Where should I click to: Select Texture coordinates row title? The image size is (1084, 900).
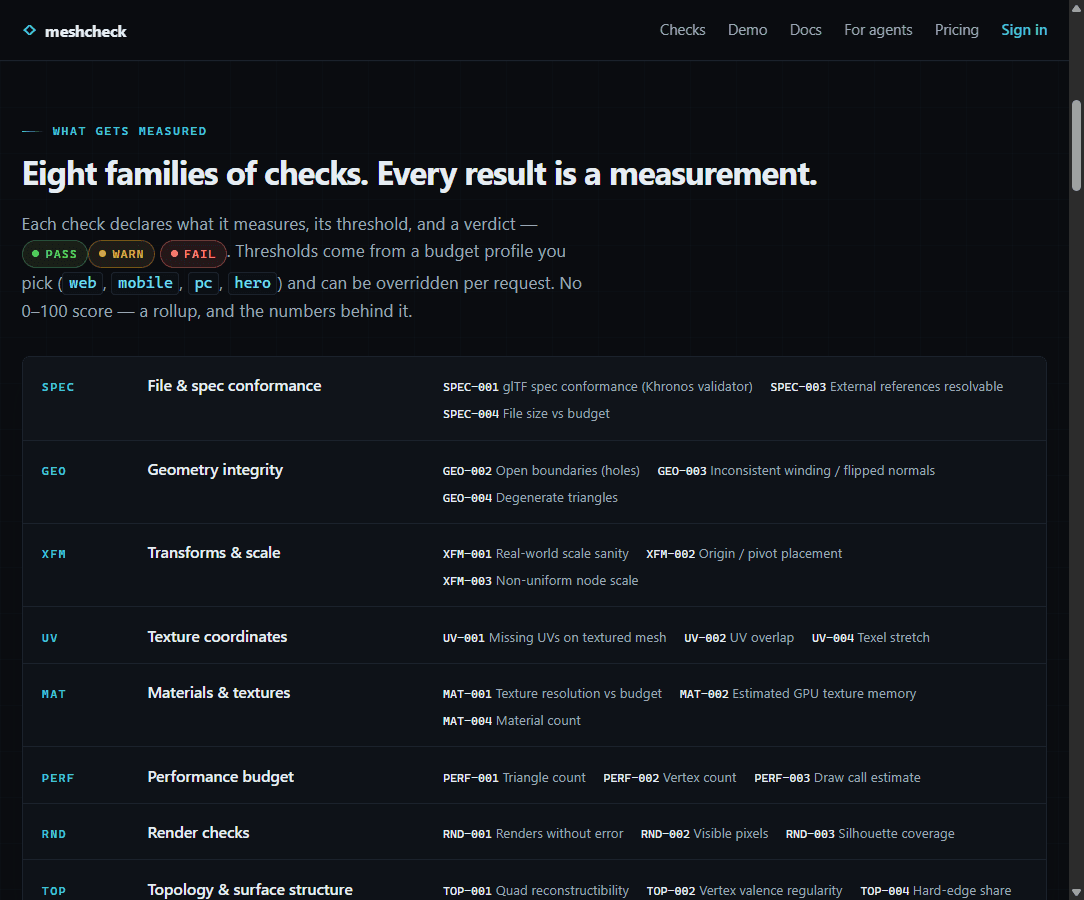[x=217, y=637]
